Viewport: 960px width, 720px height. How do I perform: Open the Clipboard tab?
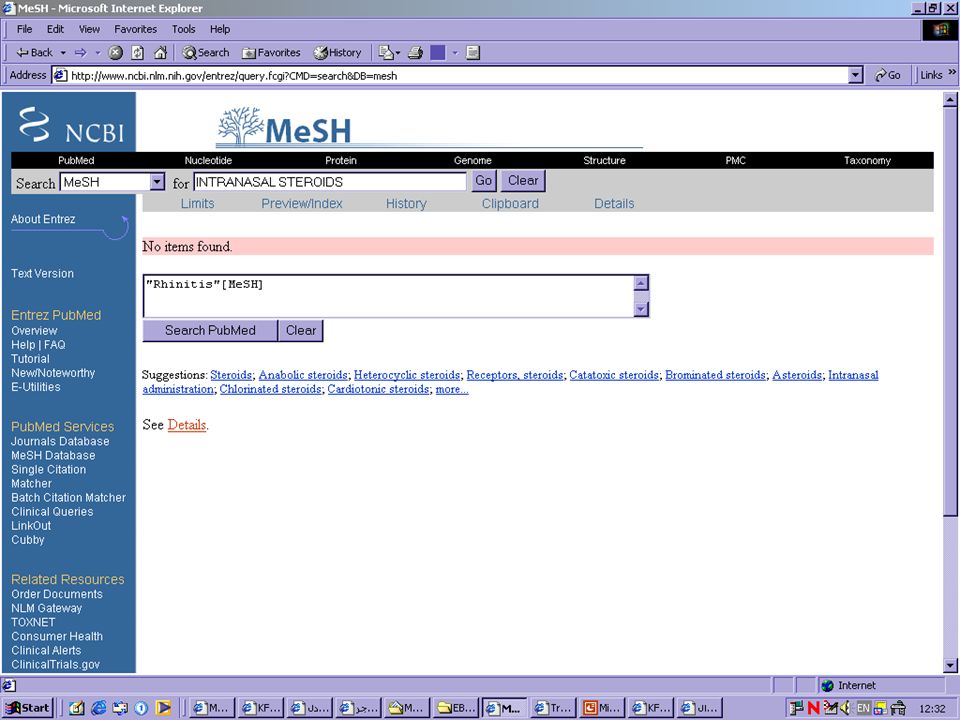click(510, 203)
